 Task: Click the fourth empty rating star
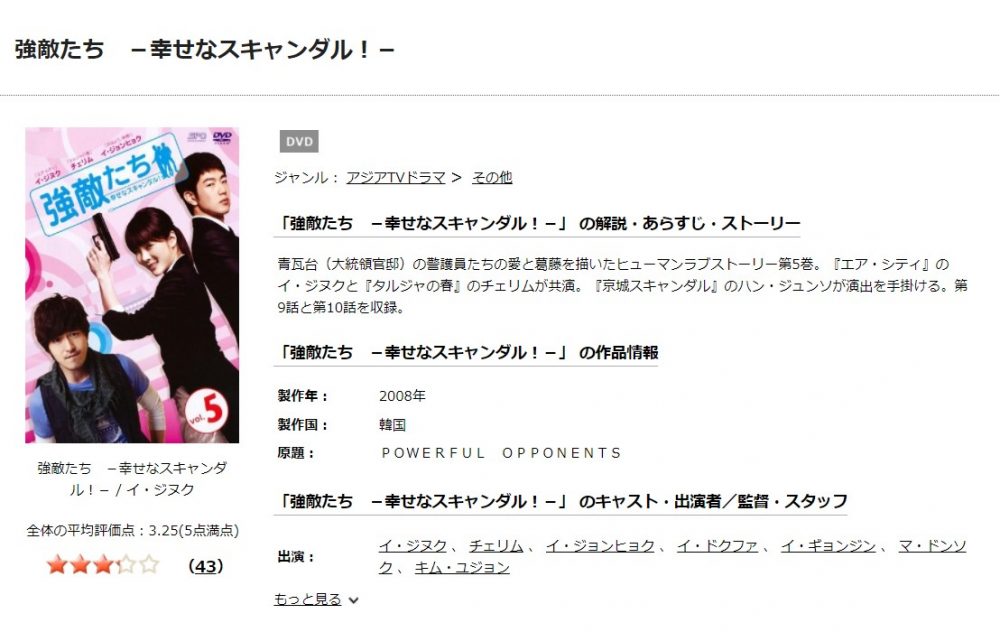point(126,564)
